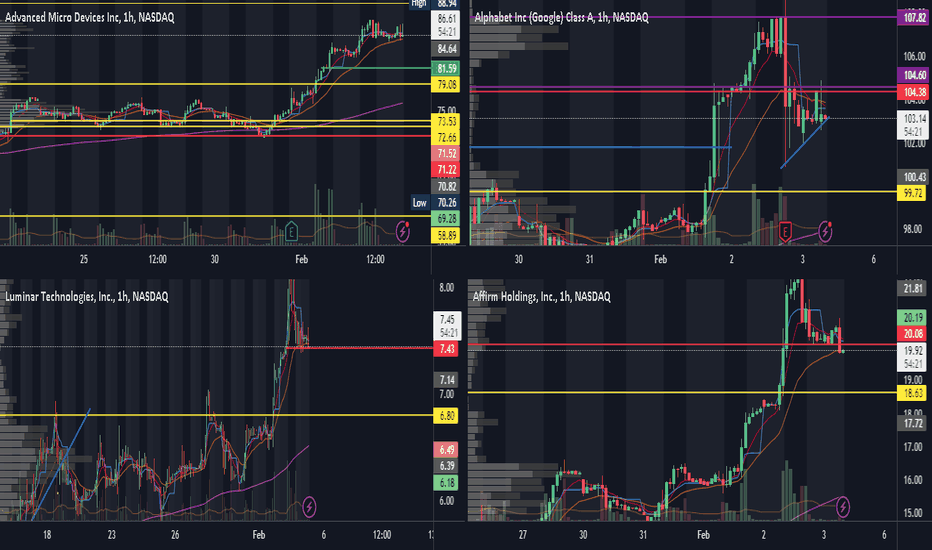The width and height of the screenshot is (932, 550).
Task: Click the 16.00 level on Affirm price axis
Action: pyautogui.click(x=912, y=479)
